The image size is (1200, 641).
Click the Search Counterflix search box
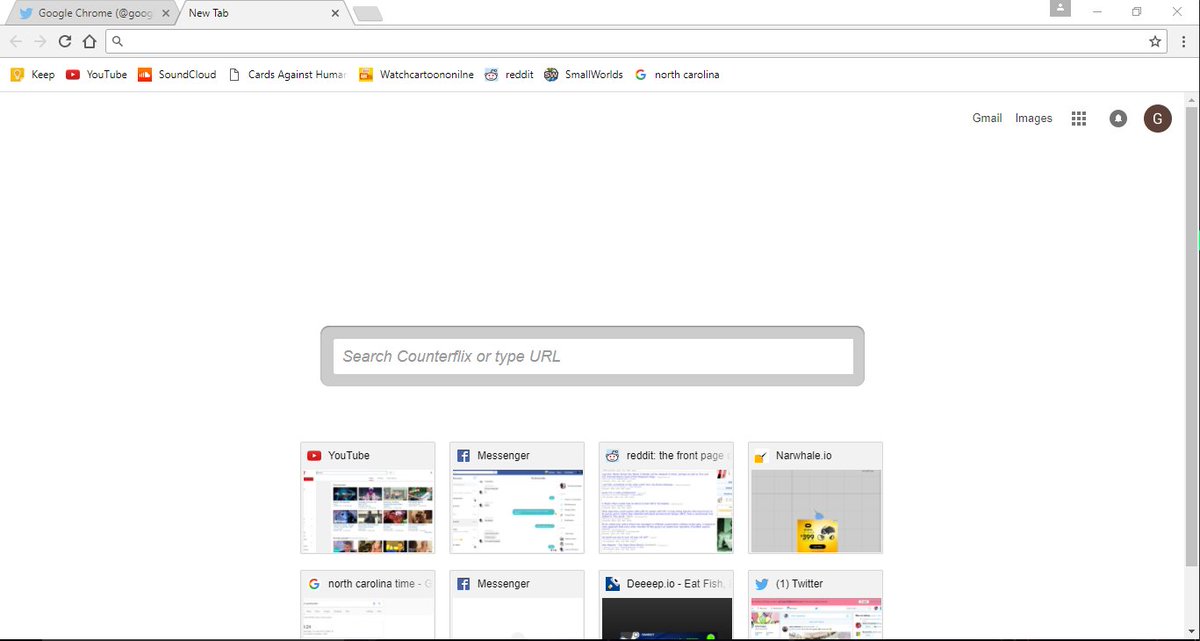593,356
